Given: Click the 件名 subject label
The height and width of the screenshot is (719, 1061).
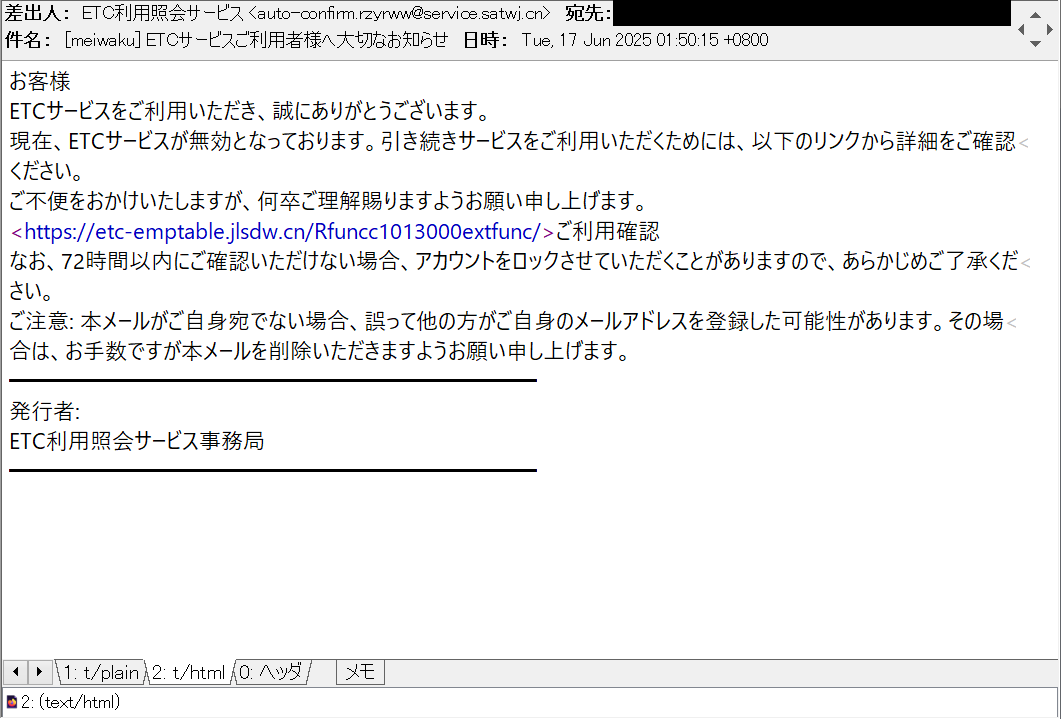Looking at the screenshot, I should (28, 40).
